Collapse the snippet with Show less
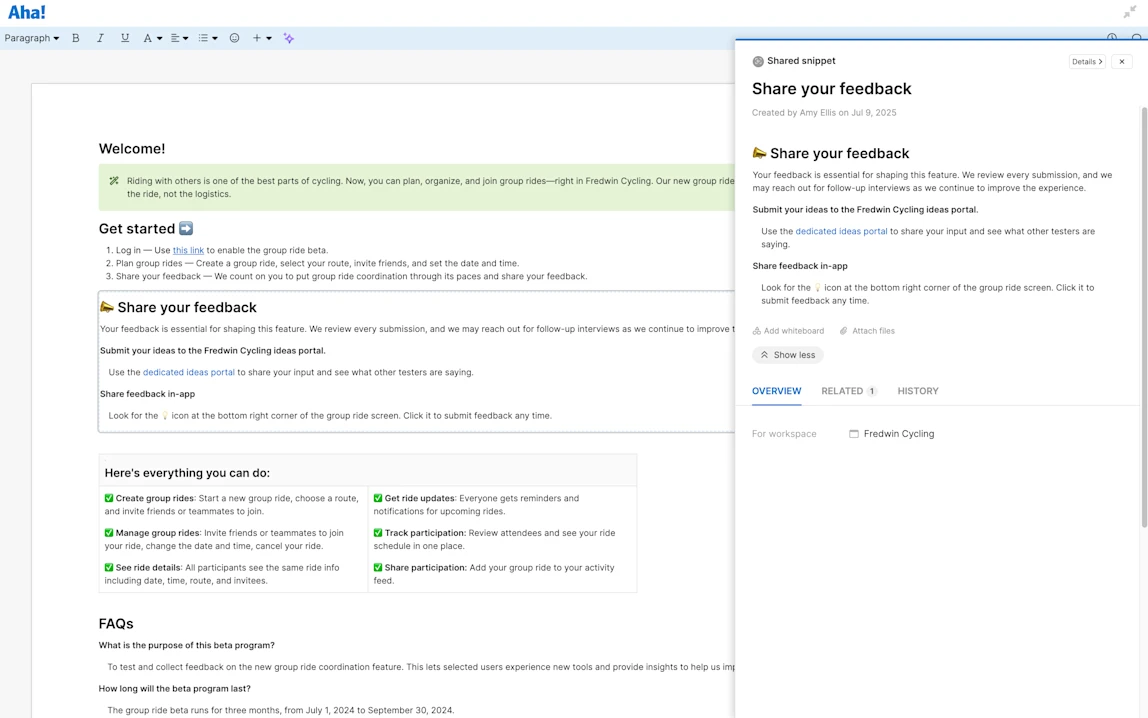Screen dimensions: 1148x718 tap(787, 355)
